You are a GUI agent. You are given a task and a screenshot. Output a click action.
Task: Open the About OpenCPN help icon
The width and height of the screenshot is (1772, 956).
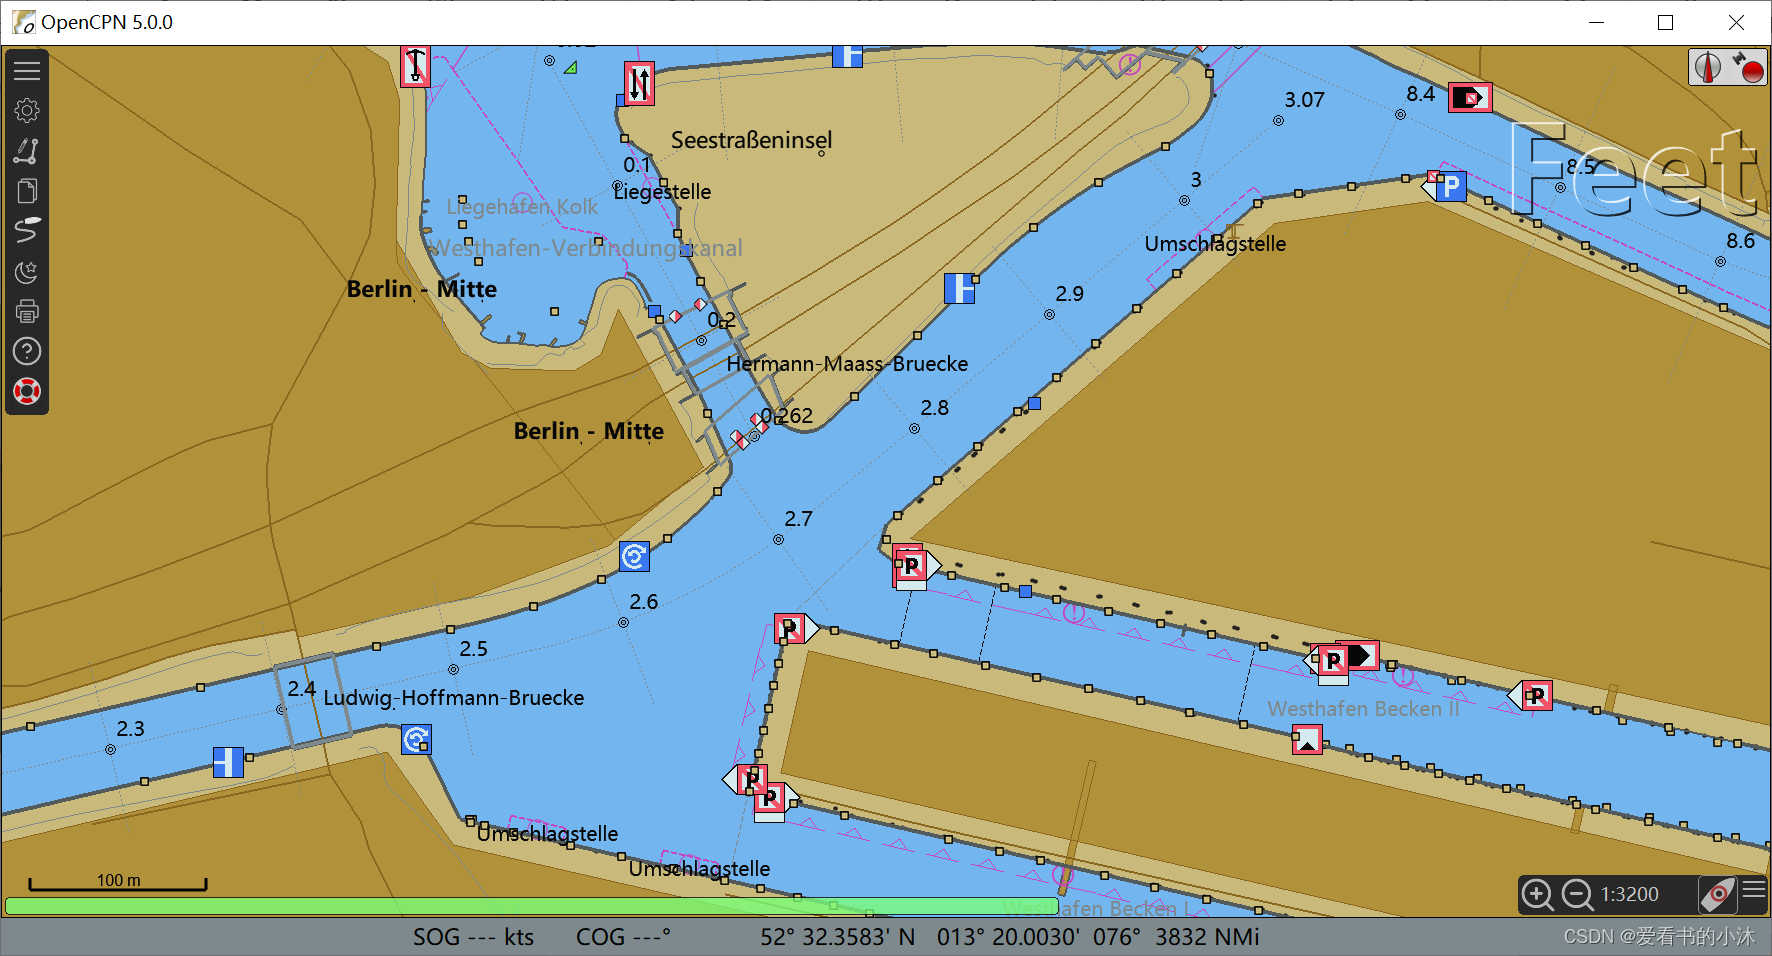pos(27,351)
